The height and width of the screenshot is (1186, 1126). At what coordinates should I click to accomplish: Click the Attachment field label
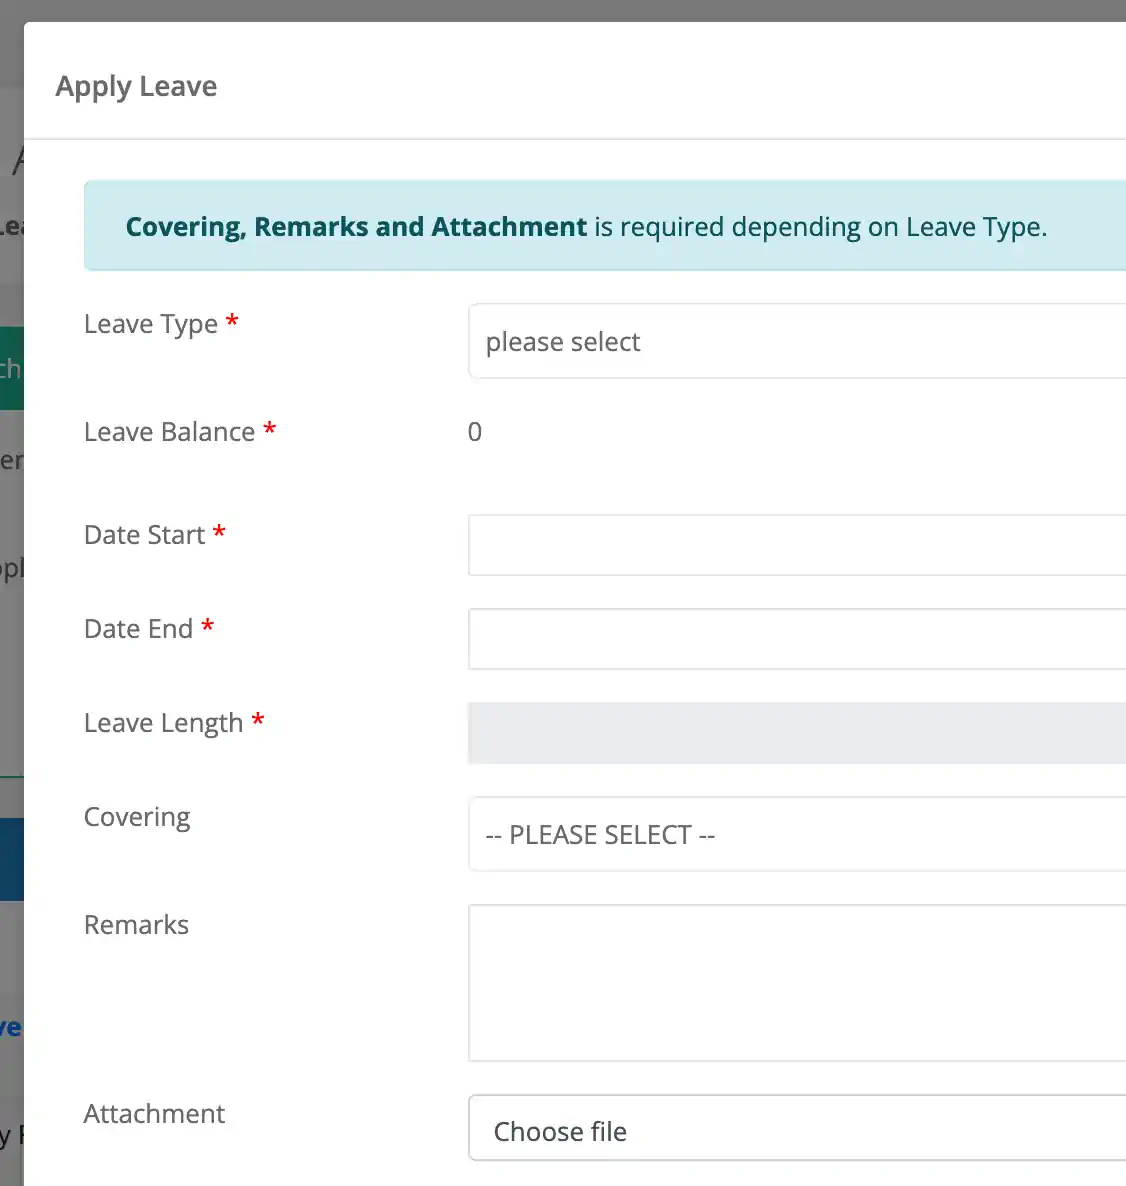[x=154, y=1114]
